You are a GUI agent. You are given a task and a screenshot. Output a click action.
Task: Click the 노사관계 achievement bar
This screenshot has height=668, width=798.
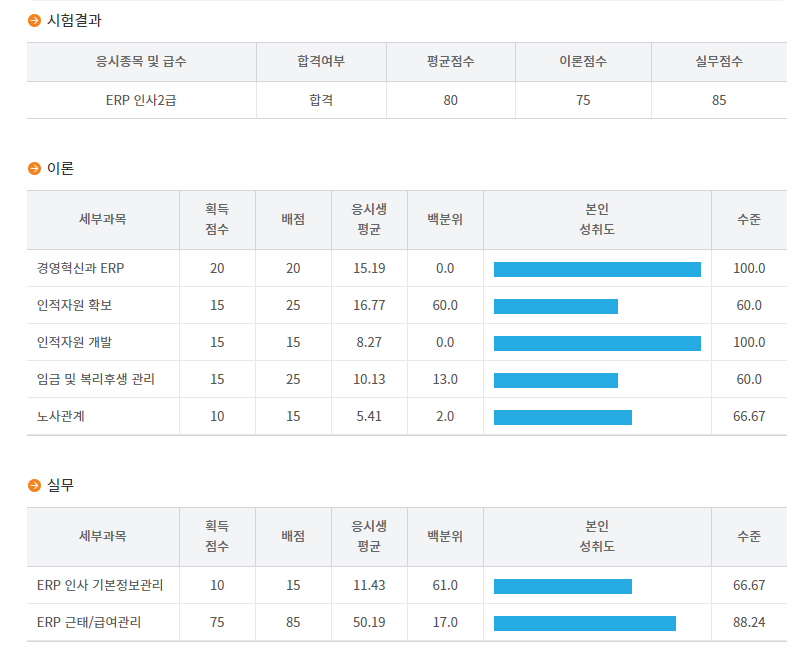point(563,417)
